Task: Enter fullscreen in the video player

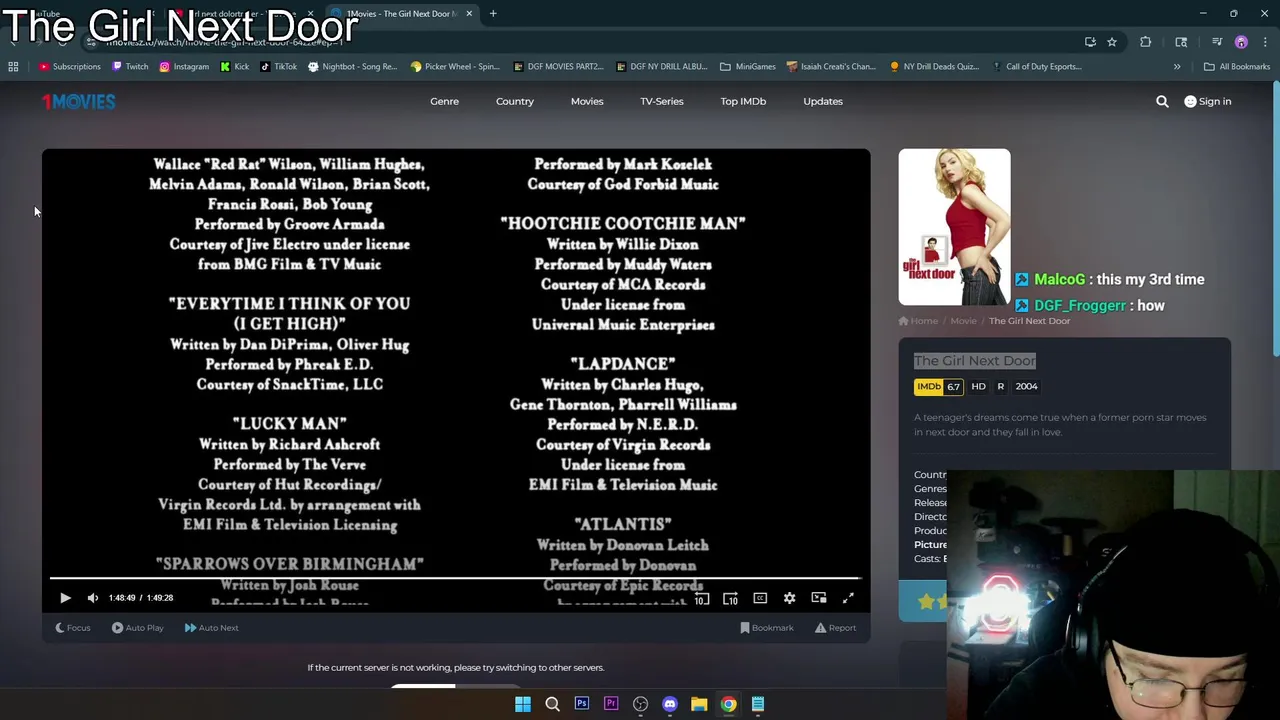Action: click(x=848, y=598)
